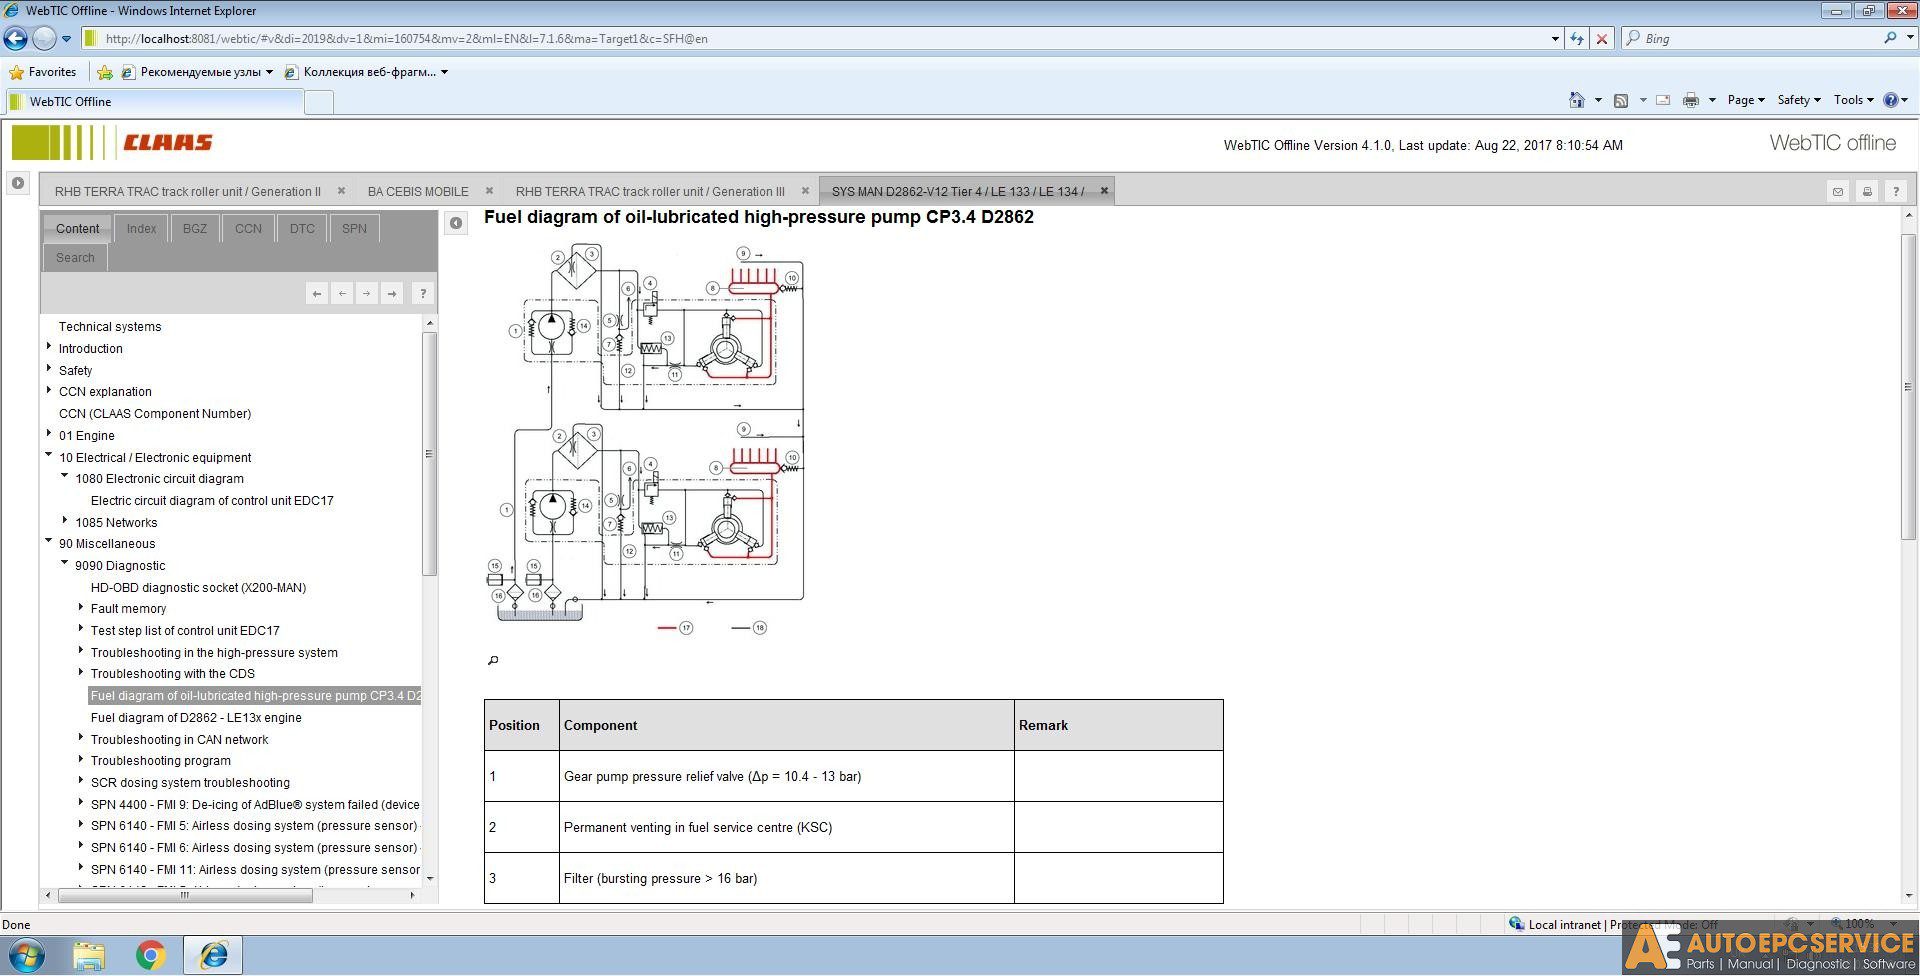
Task: Close the RHB TERRA TRAC Generation II tab
Action: click(x=341, y=191)
